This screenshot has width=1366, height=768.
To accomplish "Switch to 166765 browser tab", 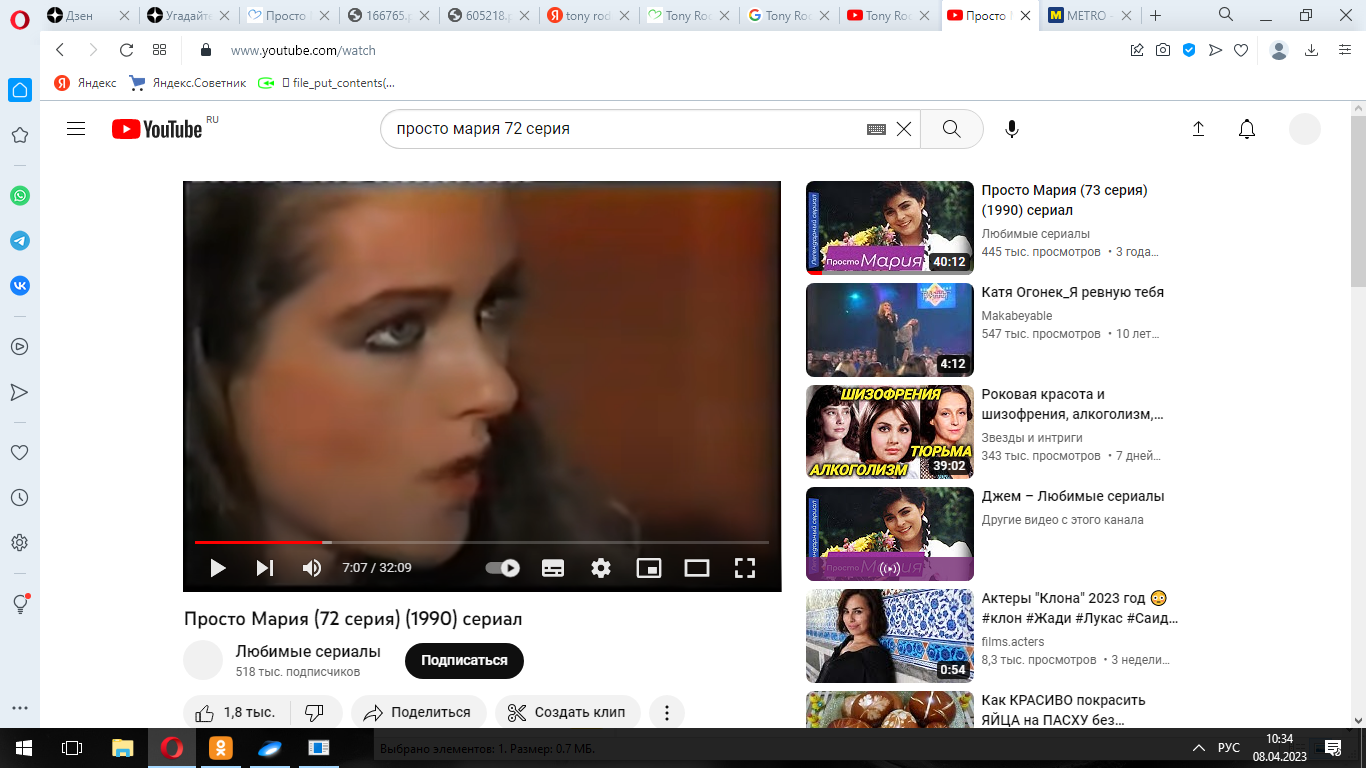I will click(x=389, y=16).
